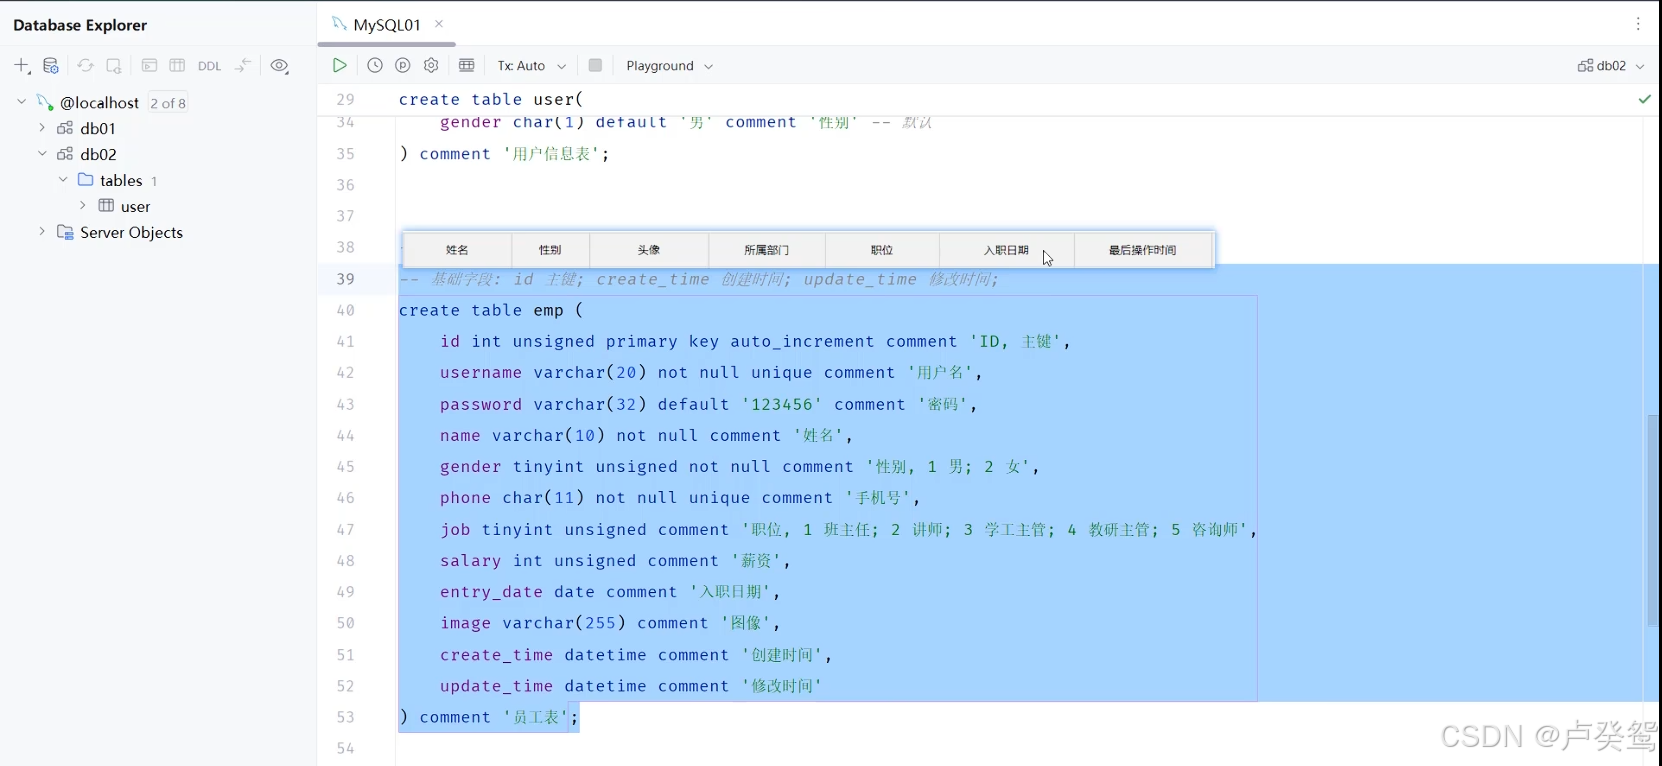Open the query console icon in Database Explorer
Screen dimensions: 1662x766
149,66
